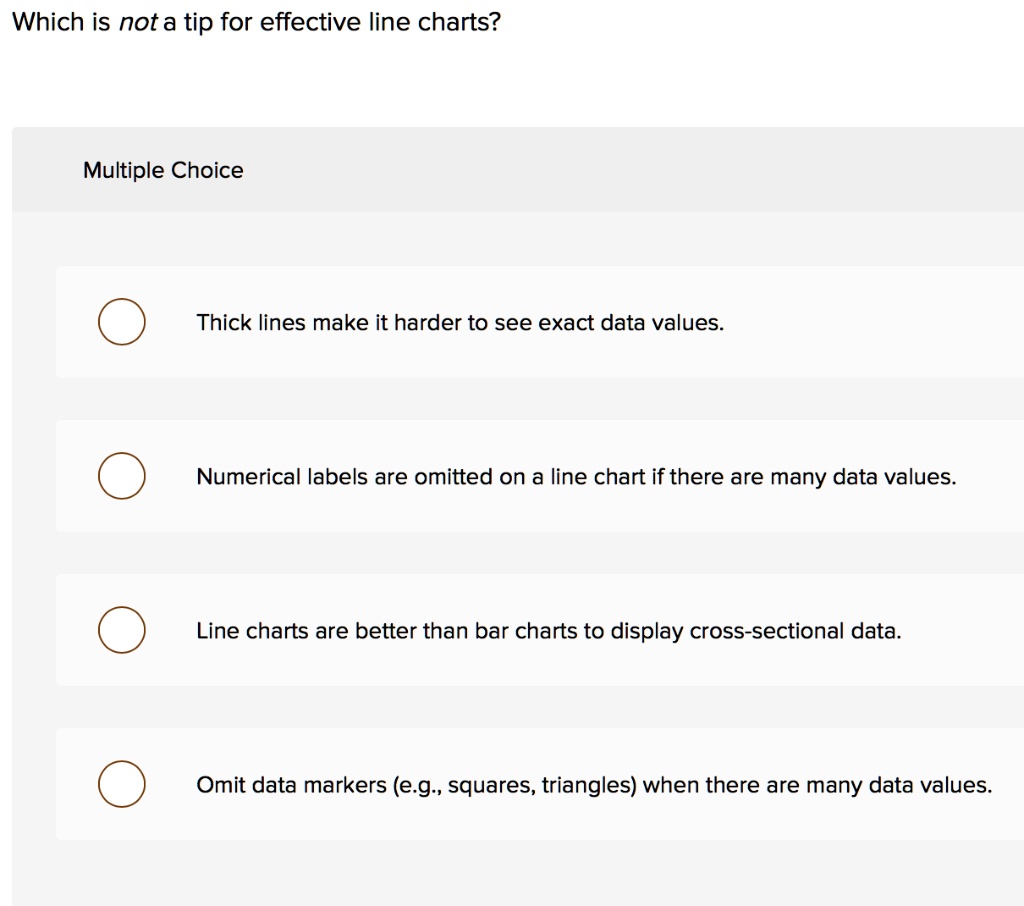Select the radio button for the thick lines answer
1024x906 pixels.
[x=121, y=321]
